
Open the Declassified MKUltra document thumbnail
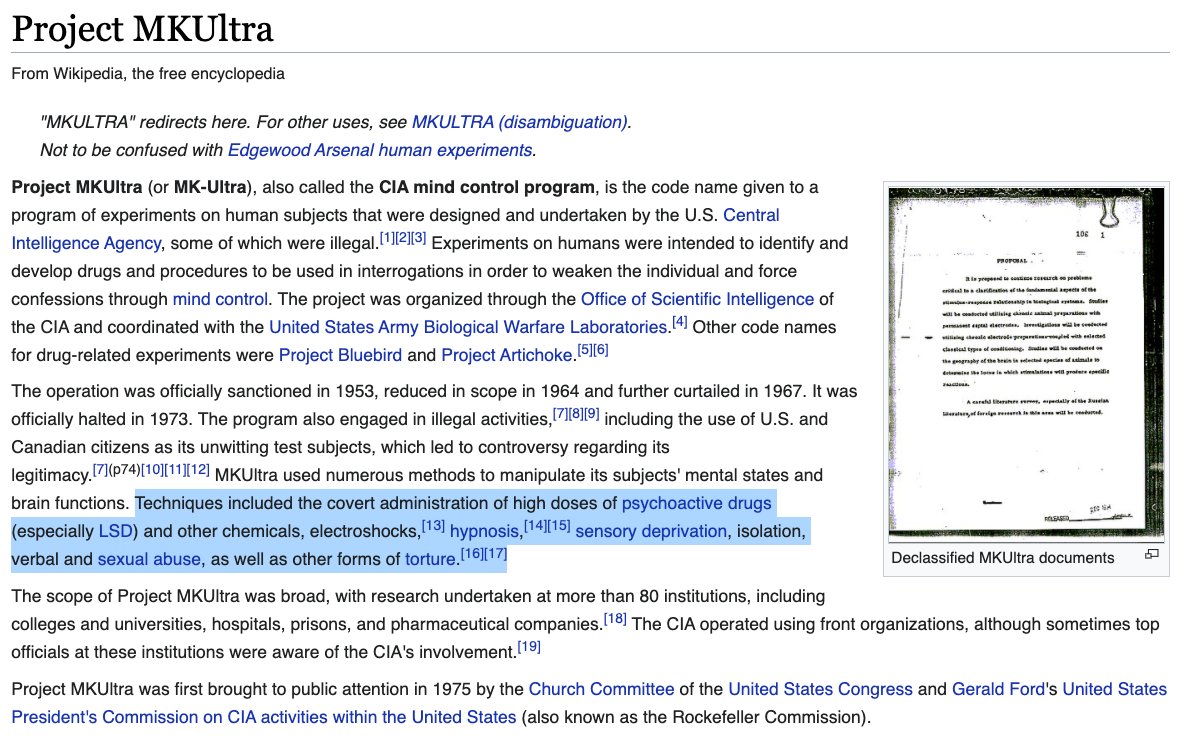point(1026,362)
